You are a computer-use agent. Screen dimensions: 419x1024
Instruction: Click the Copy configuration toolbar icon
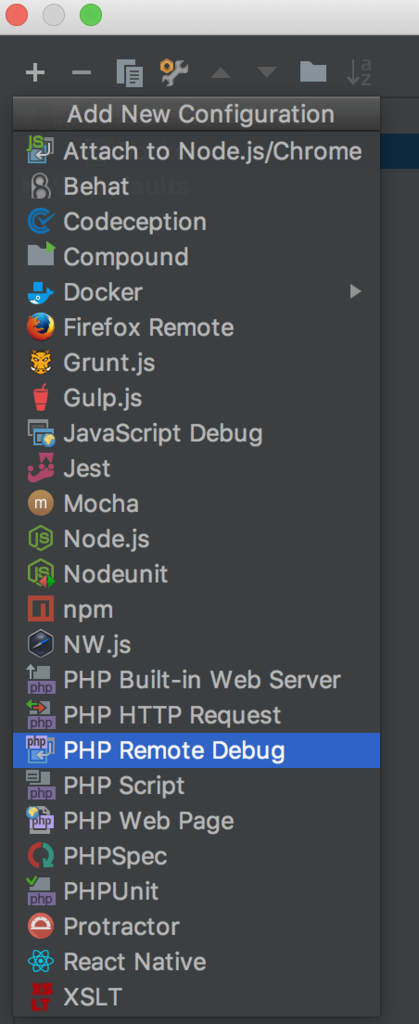[x=129, y=72]
